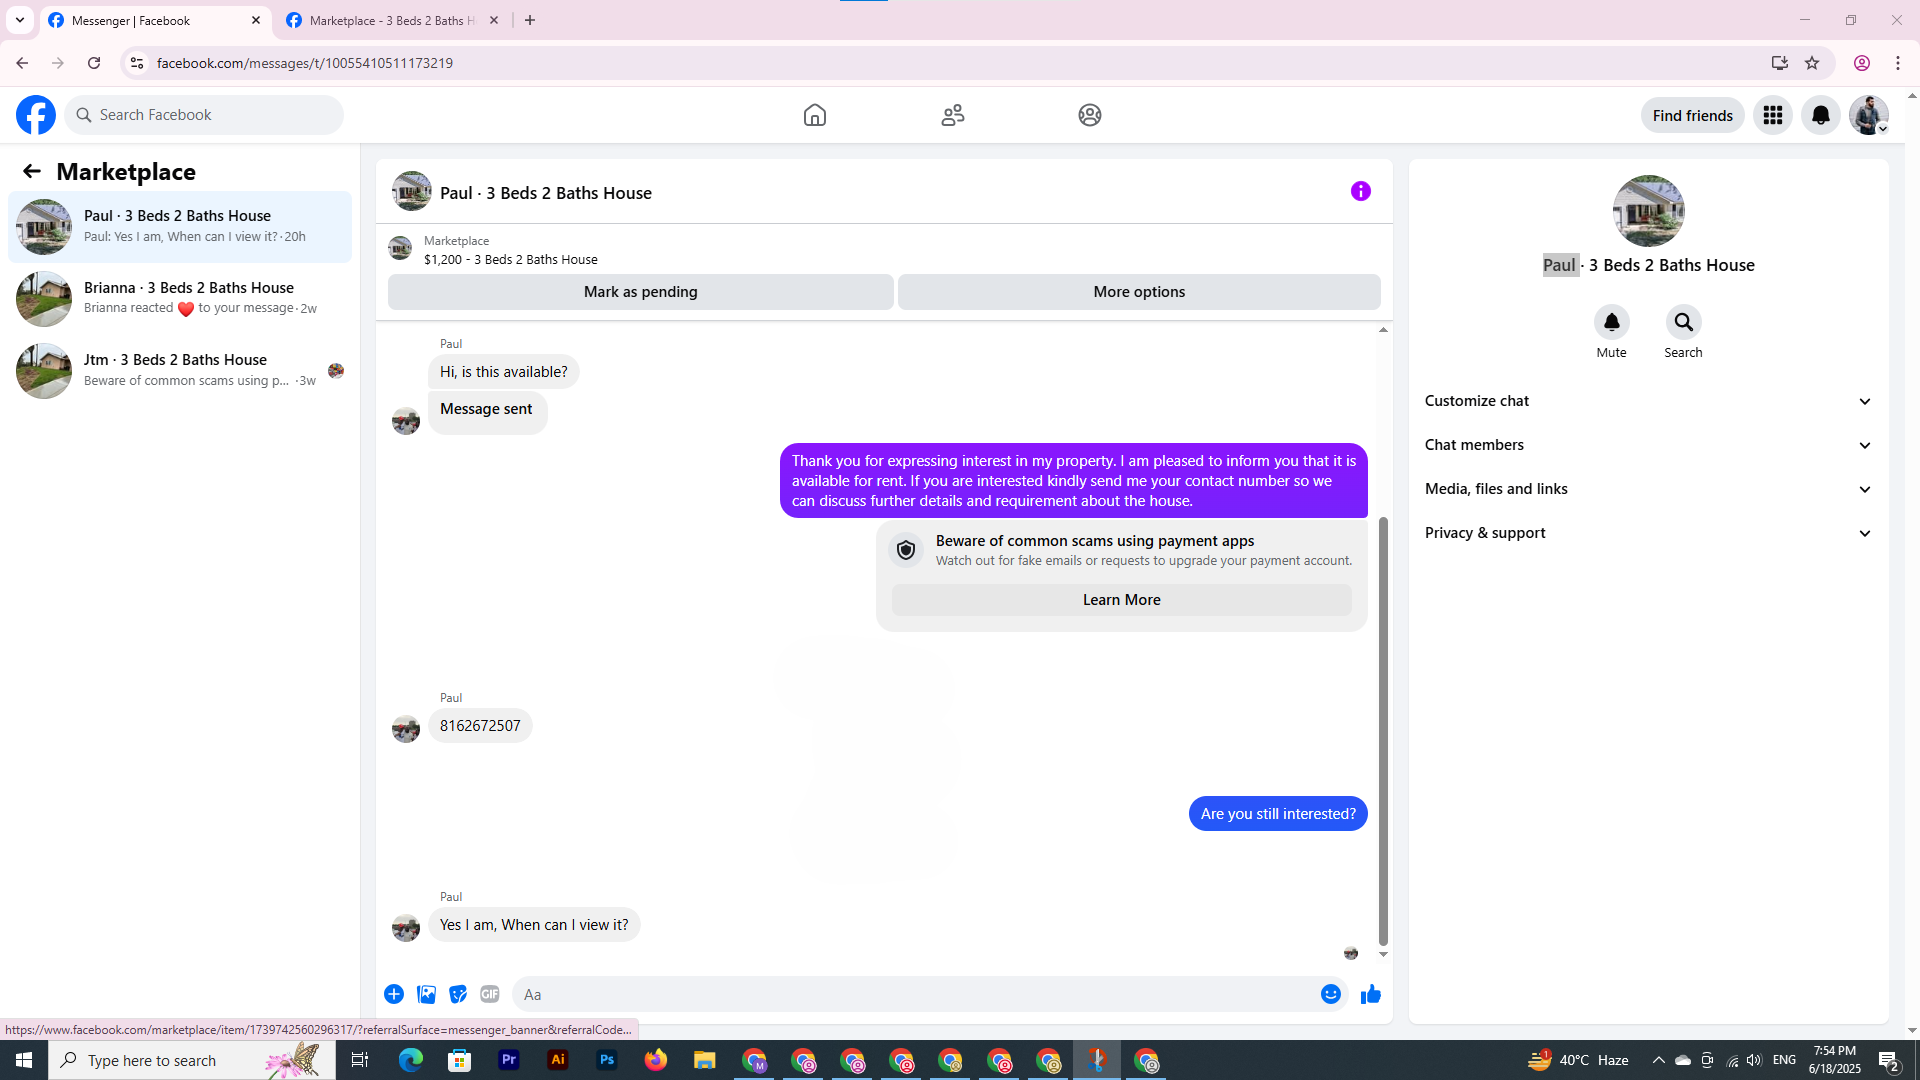This screenshot has width=1920, height=1080.
Task: Mute the Paul conversation
Action: 1612,322
